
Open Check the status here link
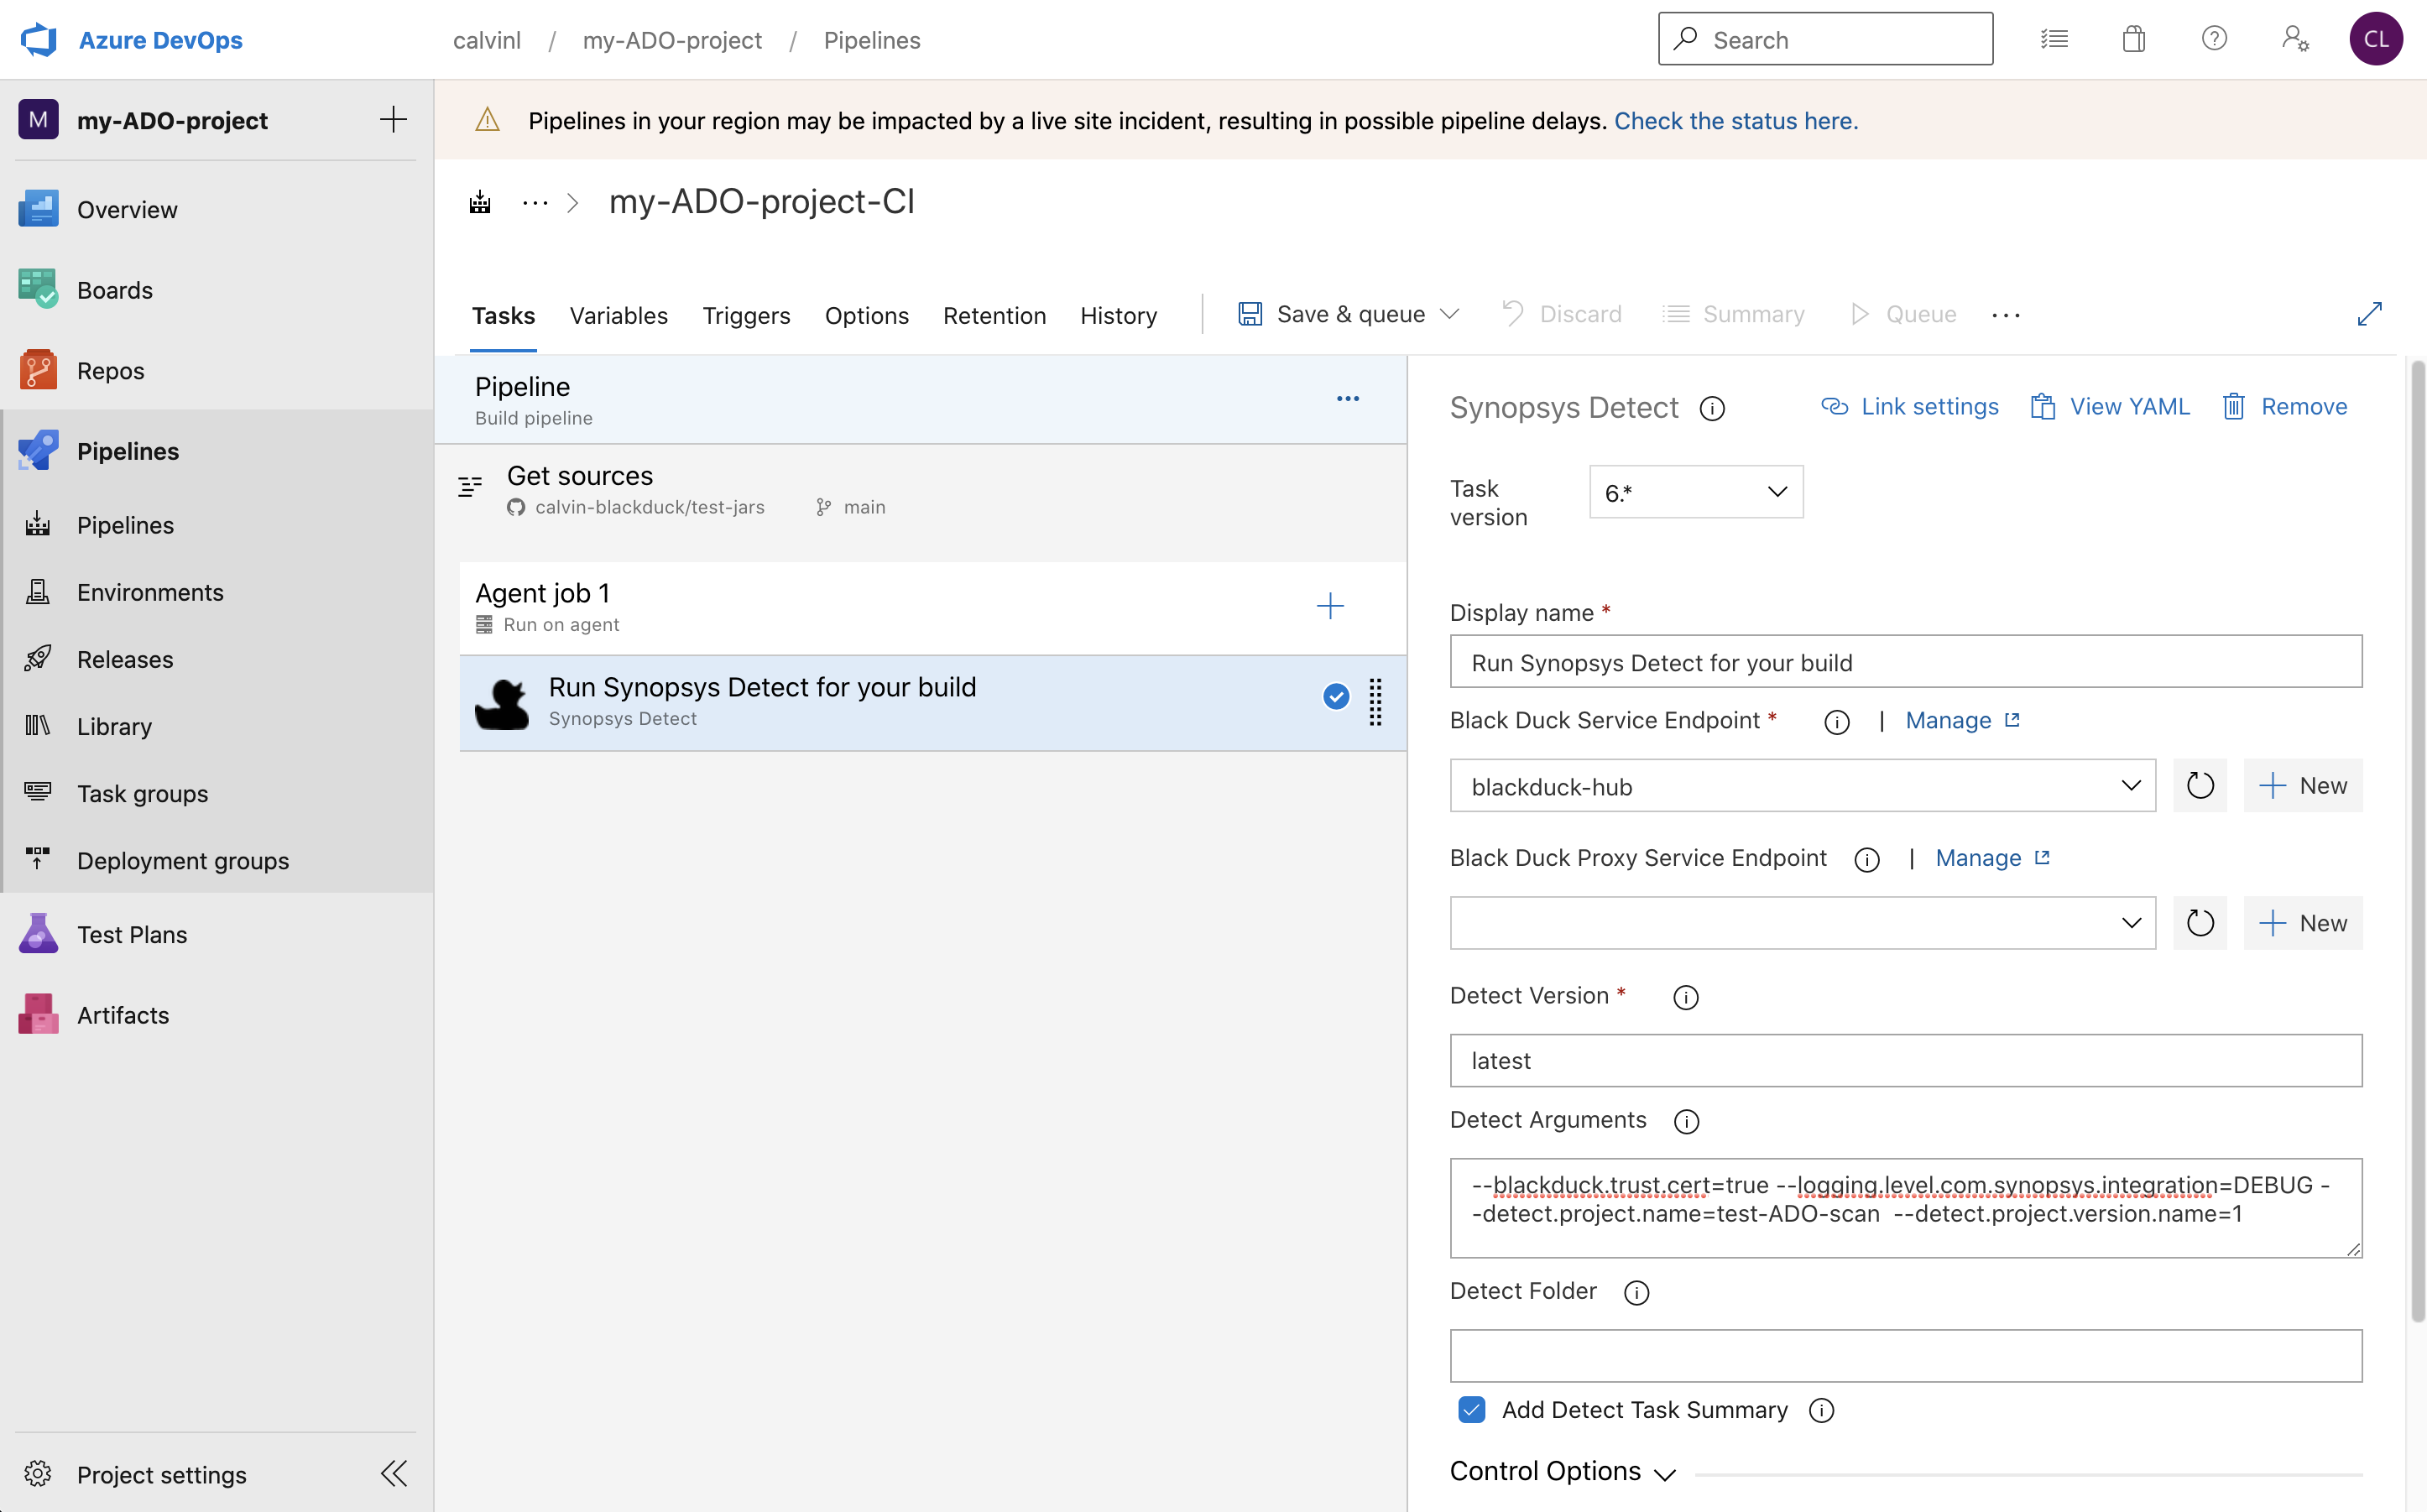(x=1736, y=121)
